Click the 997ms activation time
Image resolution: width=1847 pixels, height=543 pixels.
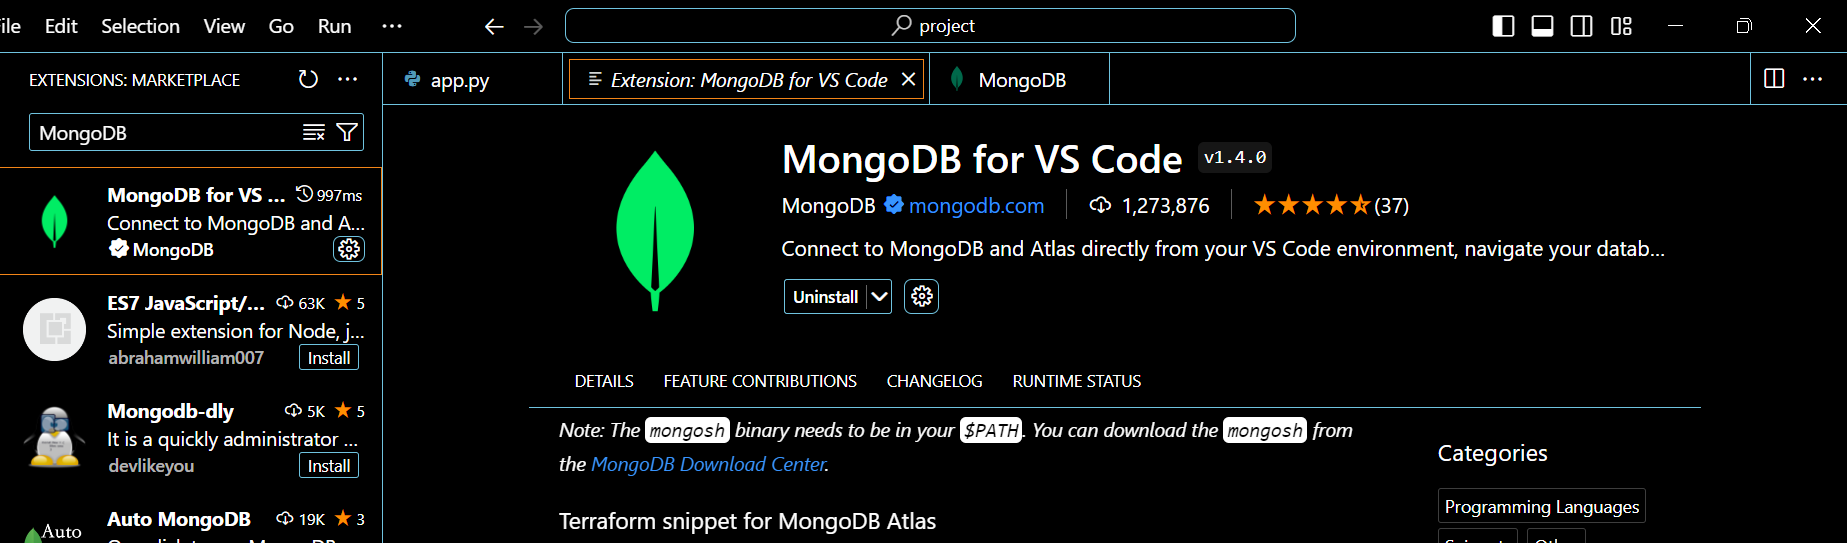click(x=329, y=195)
